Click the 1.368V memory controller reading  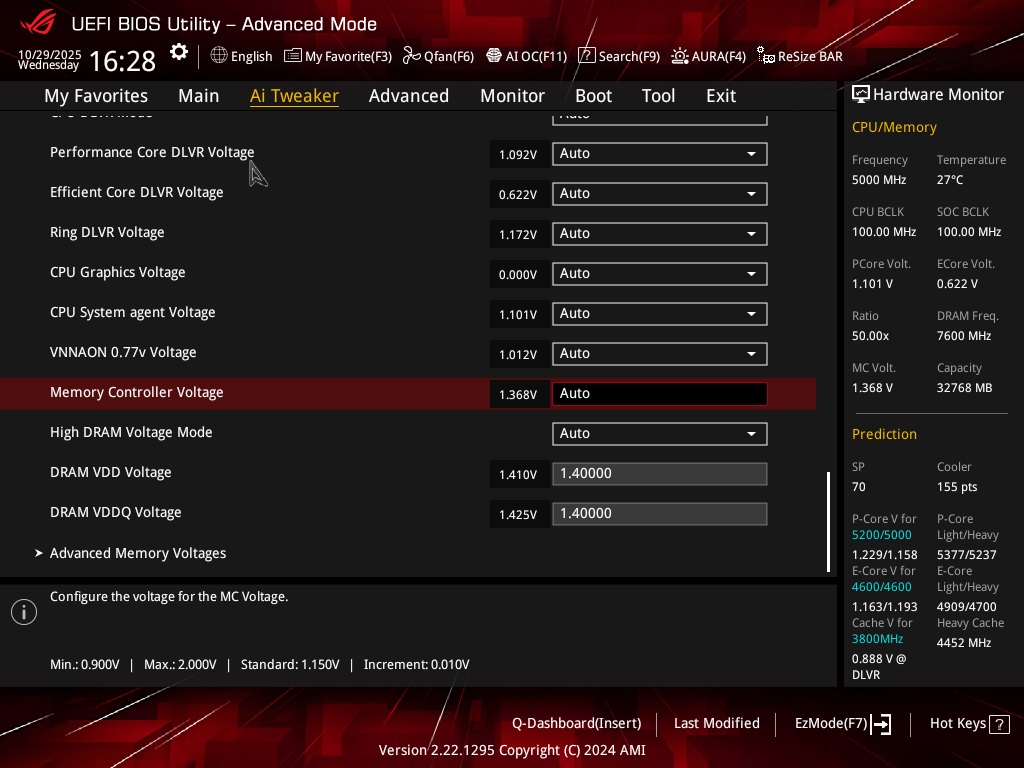518,394
